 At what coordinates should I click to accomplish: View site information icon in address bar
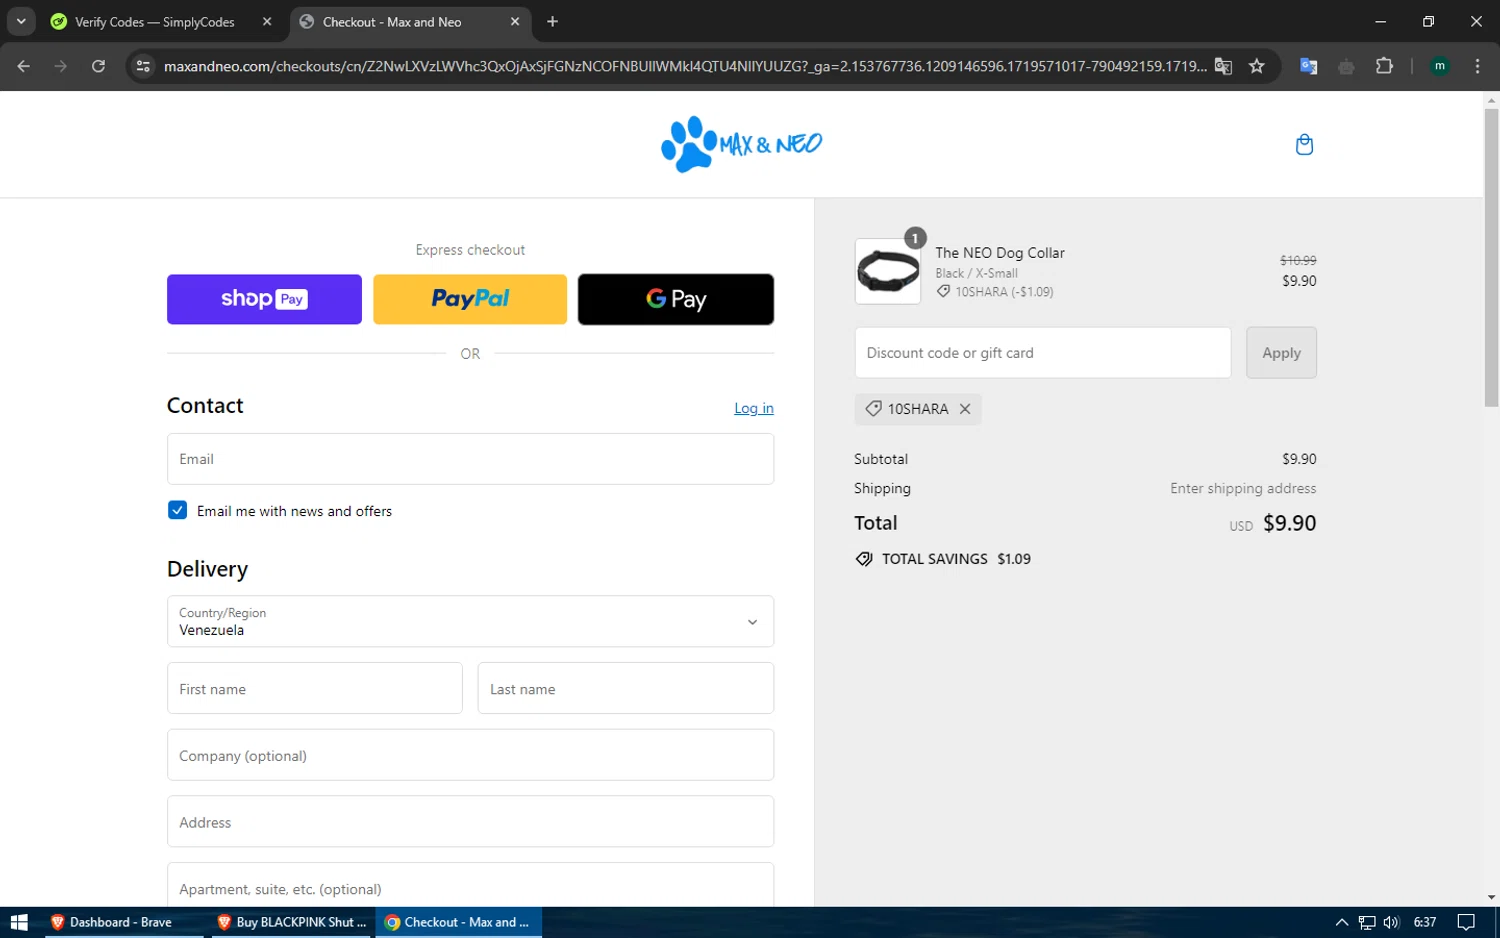click(x=143, y=66)
